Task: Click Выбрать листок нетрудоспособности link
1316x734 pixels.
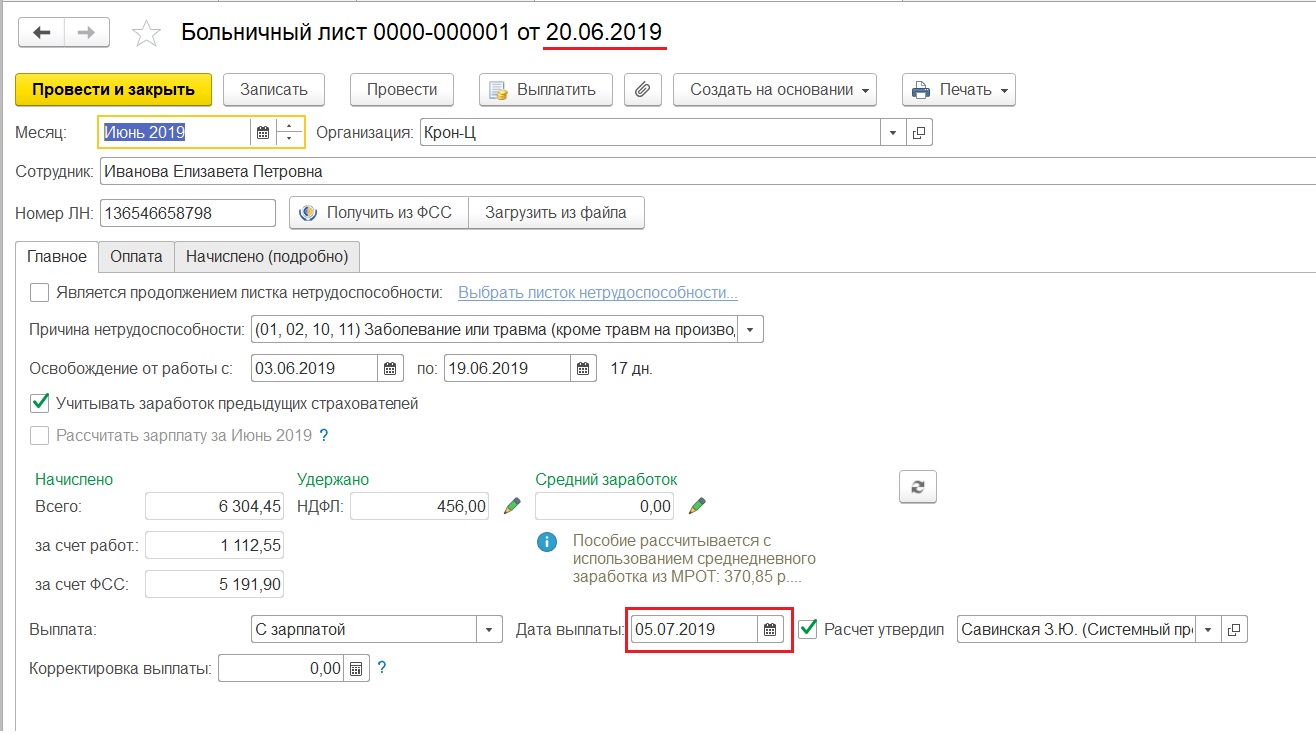Action: tap(597, 293)
